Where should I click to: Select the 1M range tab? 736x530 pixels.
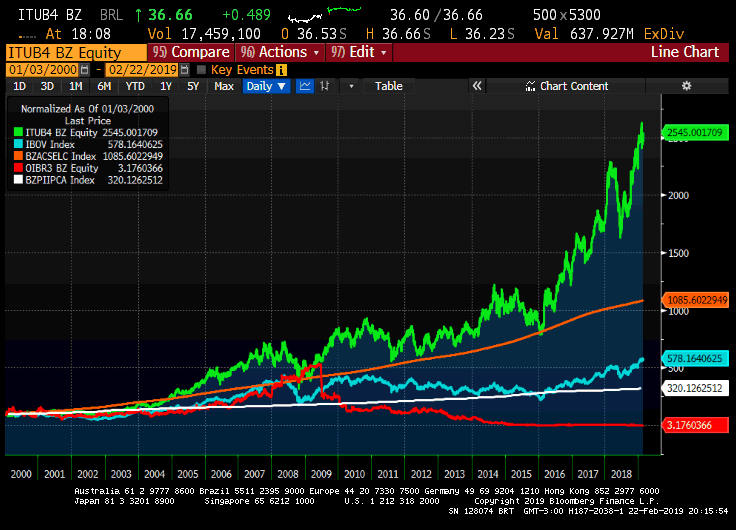tap(76, 86)
